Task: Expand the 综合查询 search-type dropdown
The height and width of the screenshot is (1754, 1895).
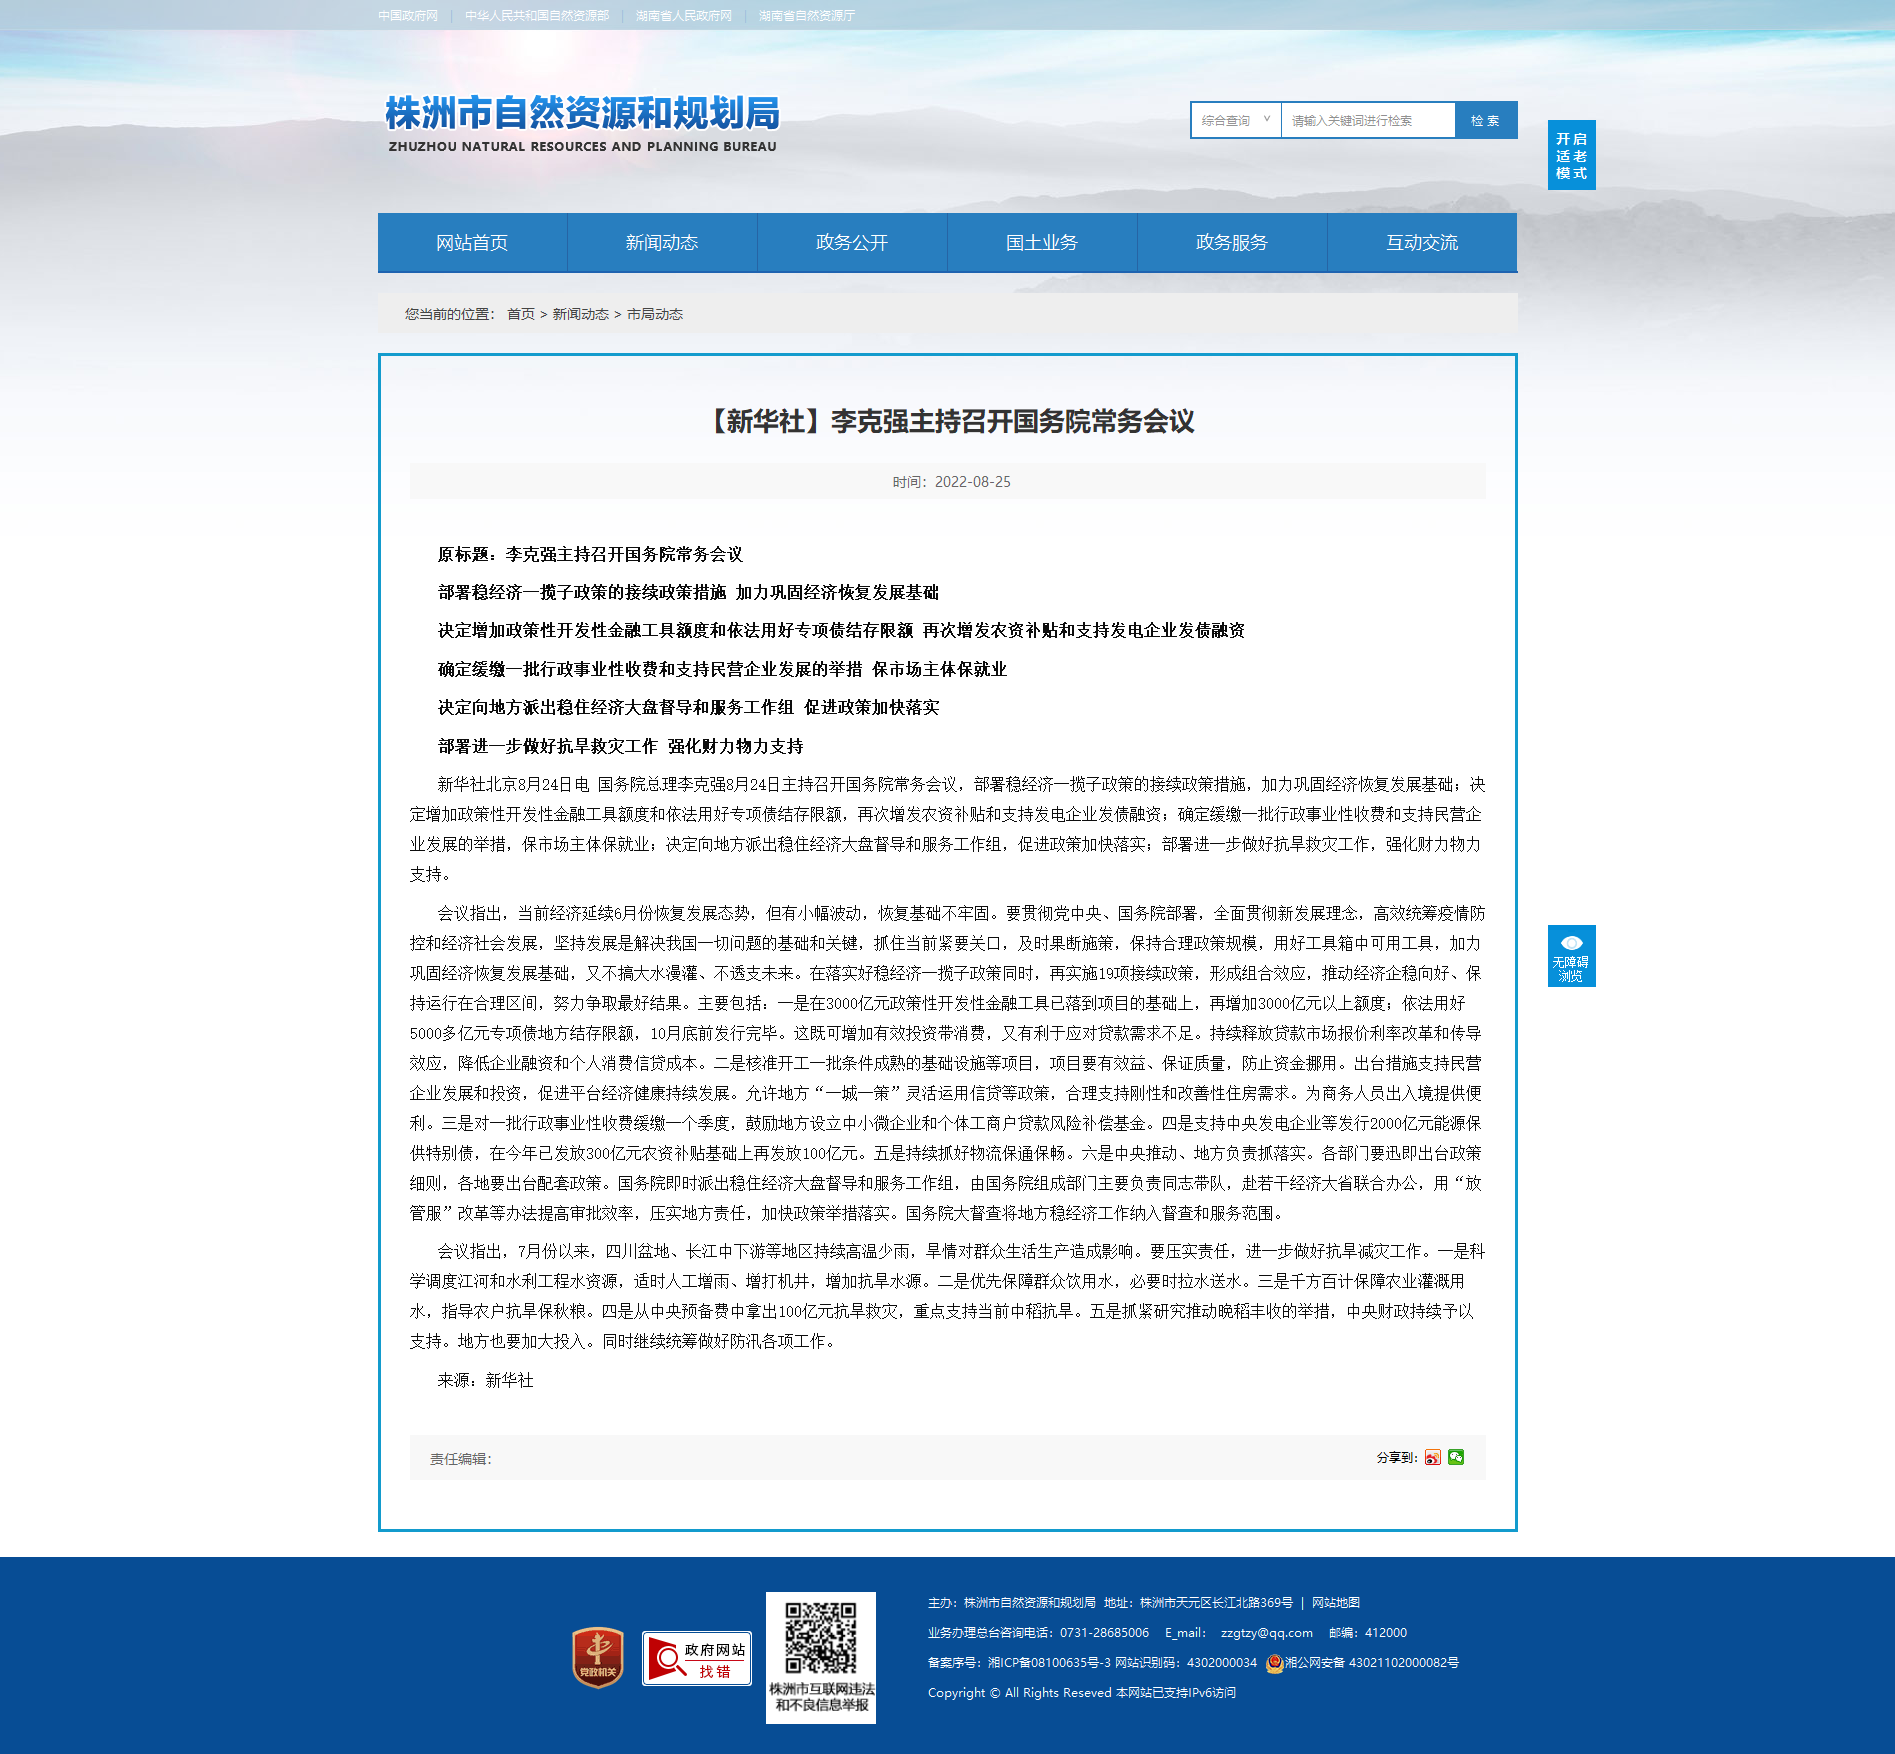Action: point(1236,120)
